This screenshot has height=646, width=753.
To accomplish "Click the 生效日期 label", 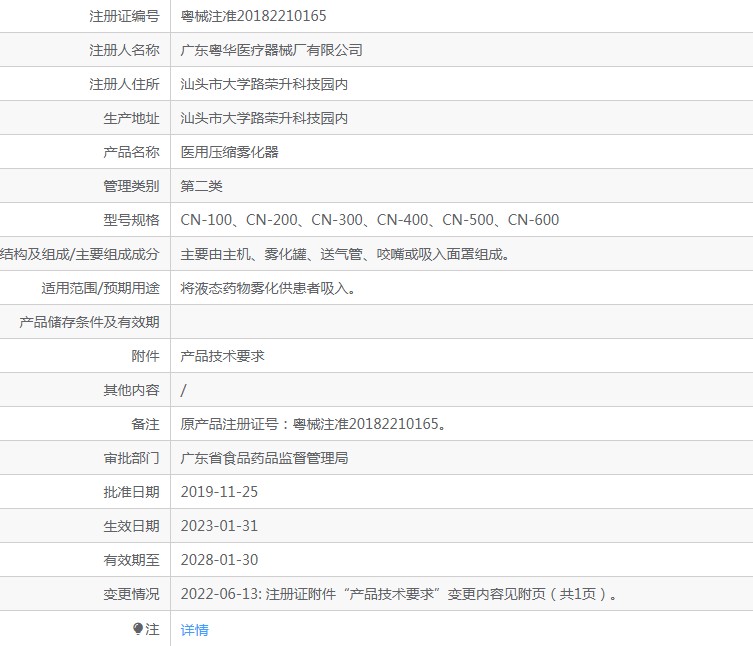I will (131, 526).
